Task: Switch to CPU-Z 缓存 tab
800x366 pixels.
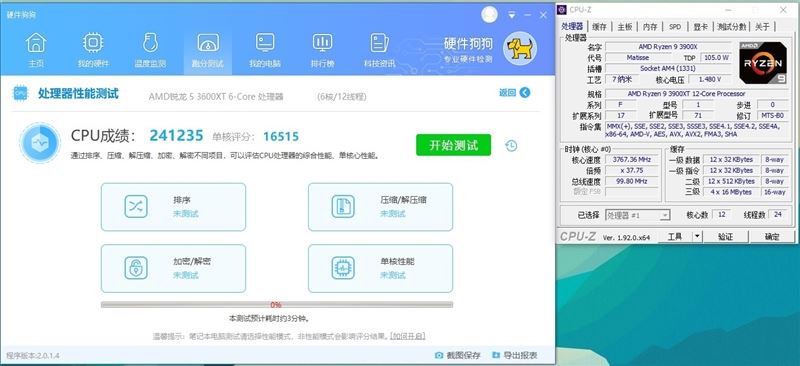Action: pyautogui.click(x=599, y=27)
